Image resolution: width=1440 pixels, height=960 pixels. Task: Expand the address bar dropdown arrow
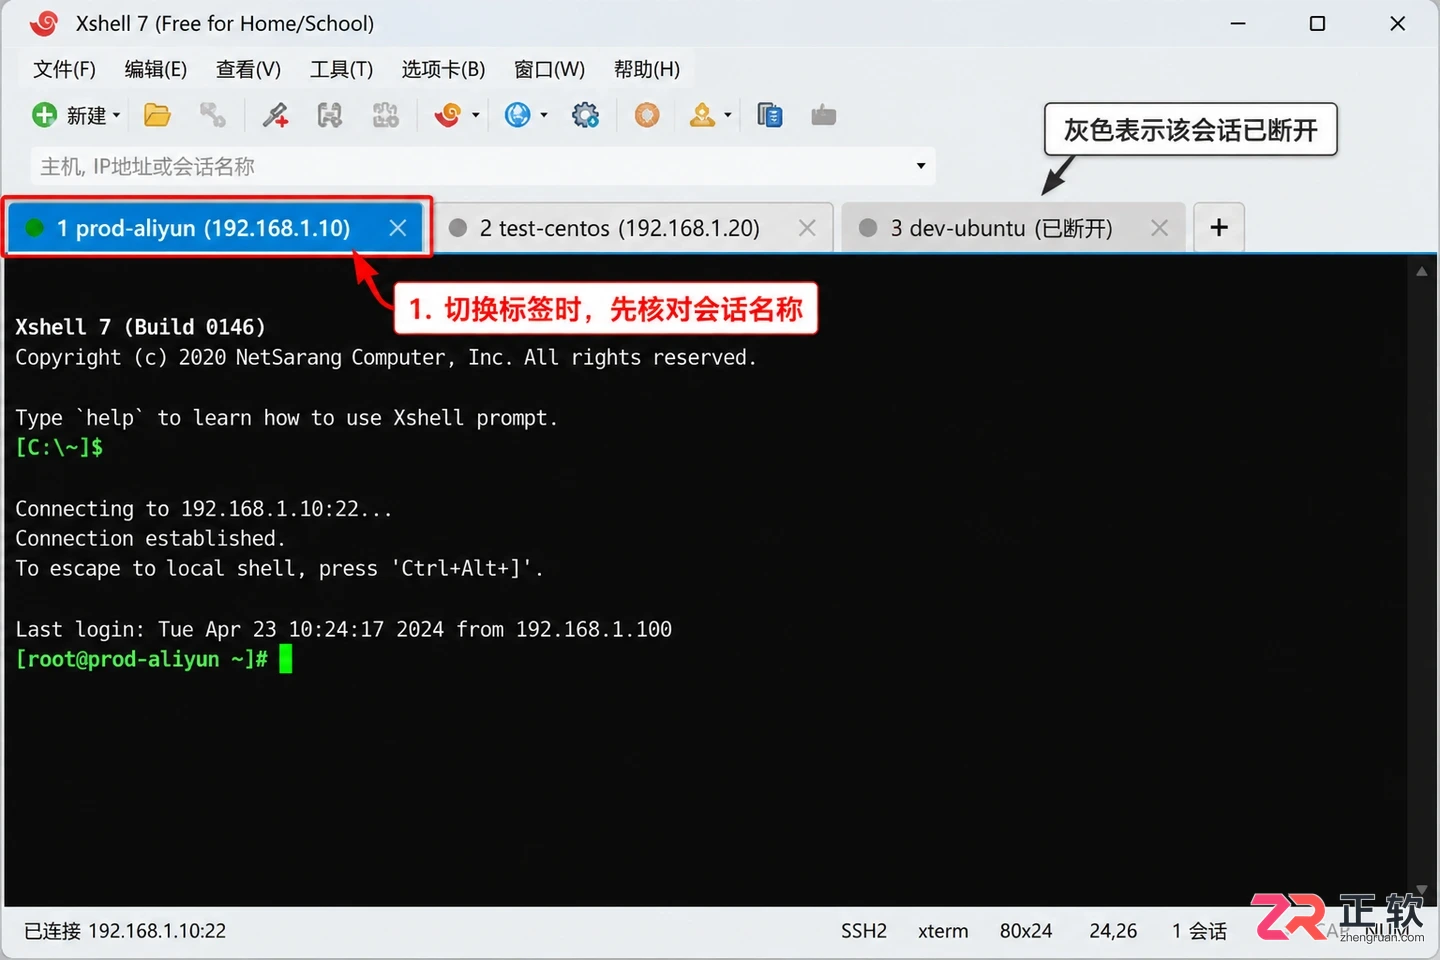[921, 166]
